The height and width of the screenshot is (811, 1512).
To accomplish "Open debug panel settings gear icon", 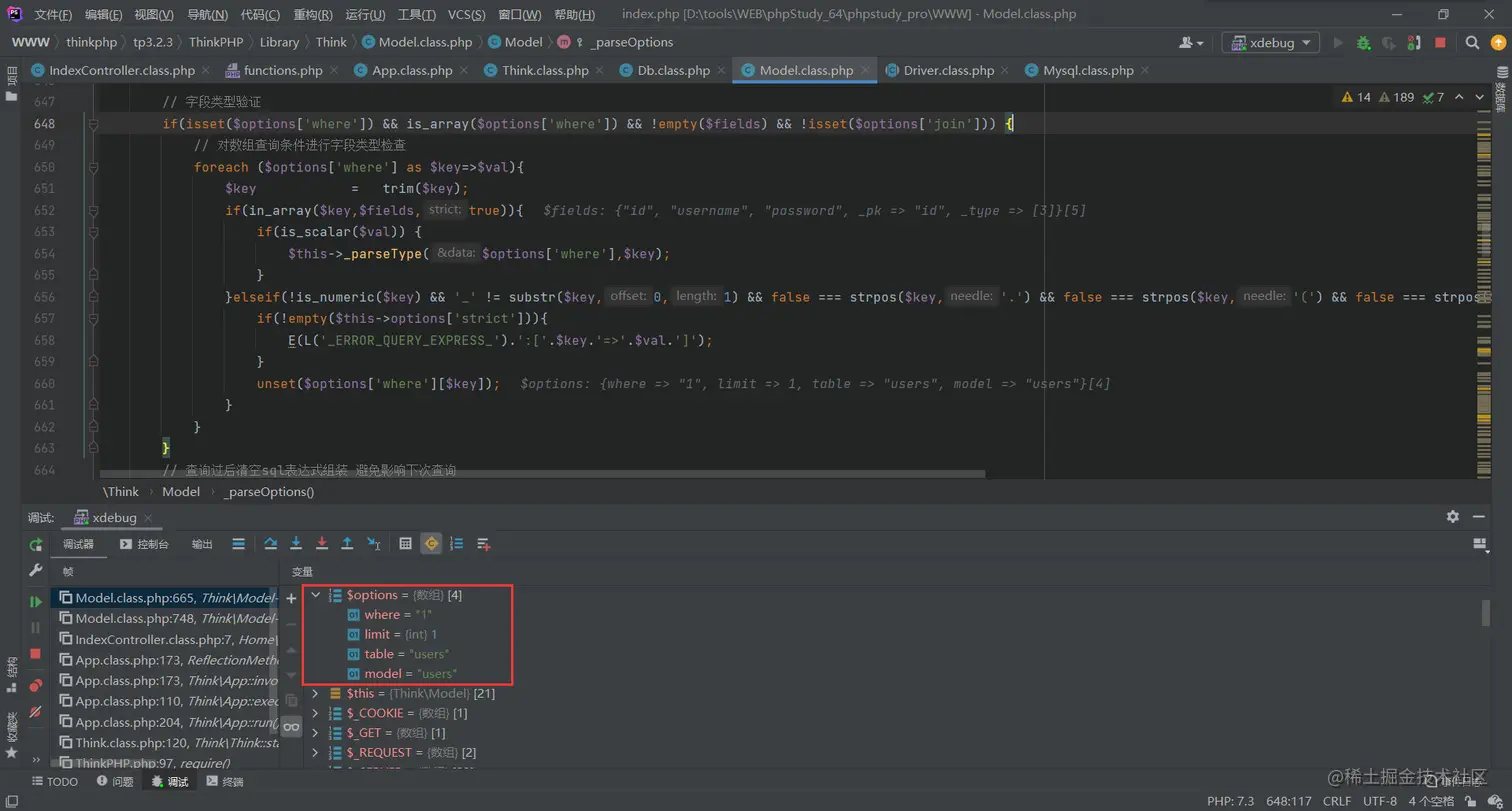I will (x=1452, y=517).
